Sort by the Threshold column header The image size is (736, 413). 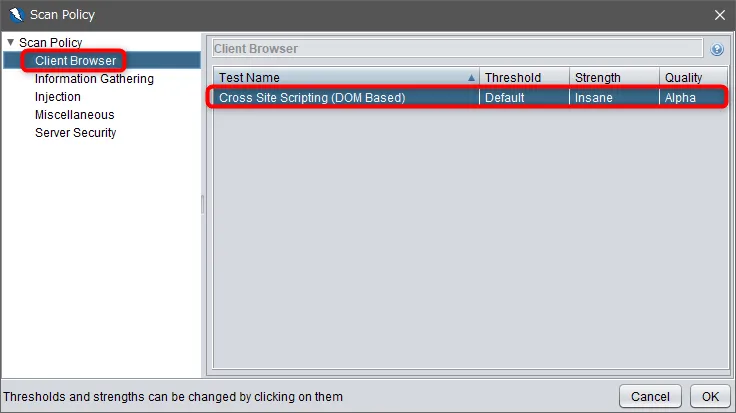coord(524,77)
